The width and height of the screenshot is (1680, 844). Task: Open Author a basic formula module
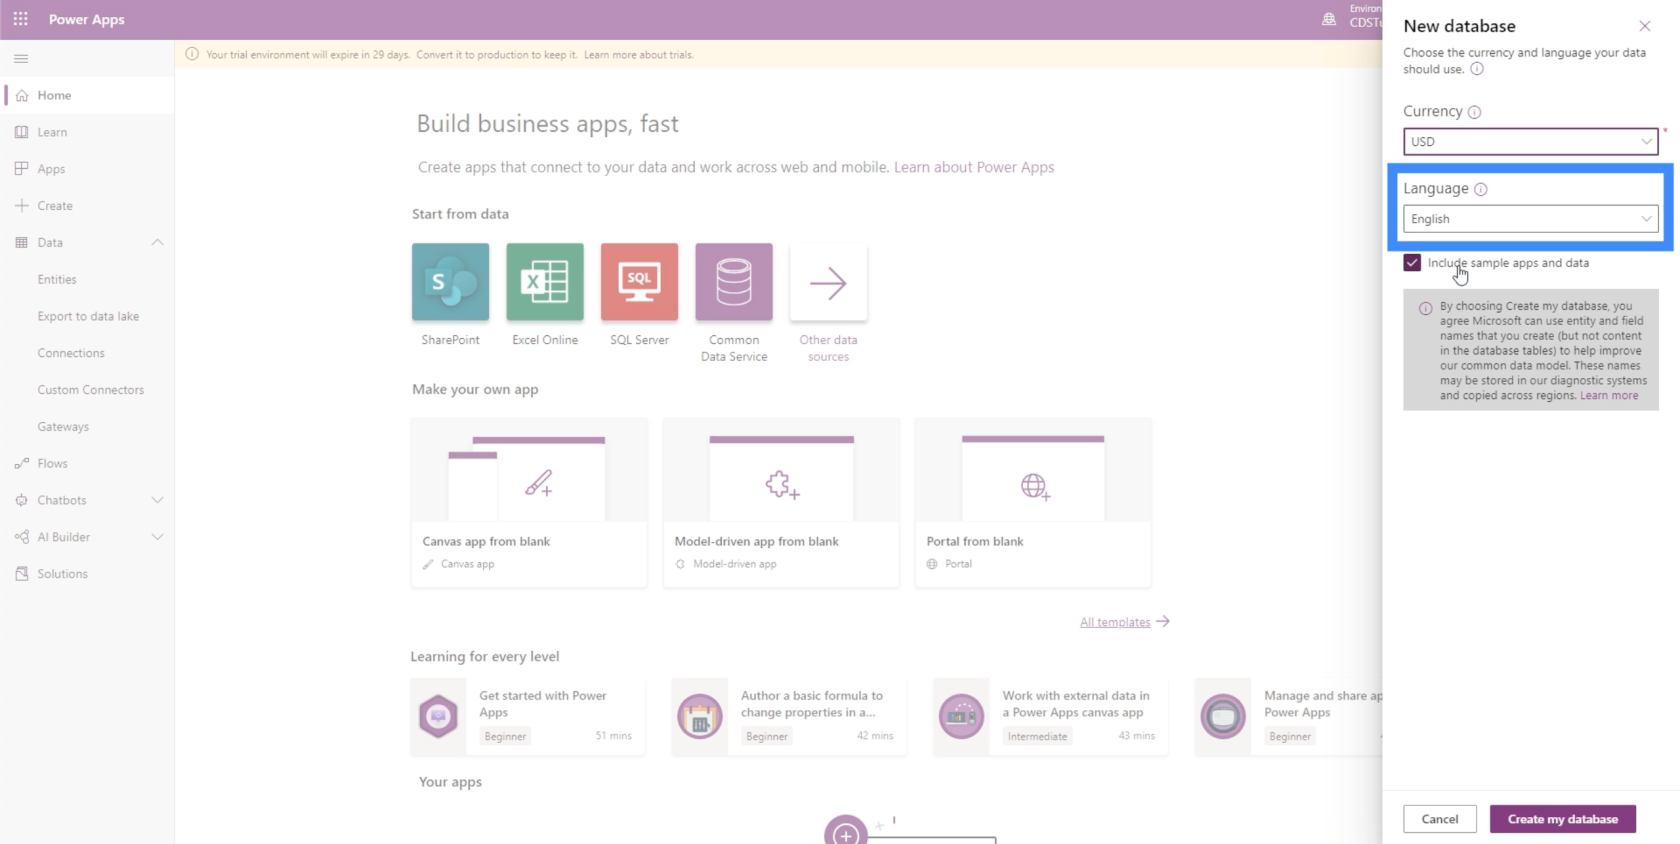click(x=789, y=716)
